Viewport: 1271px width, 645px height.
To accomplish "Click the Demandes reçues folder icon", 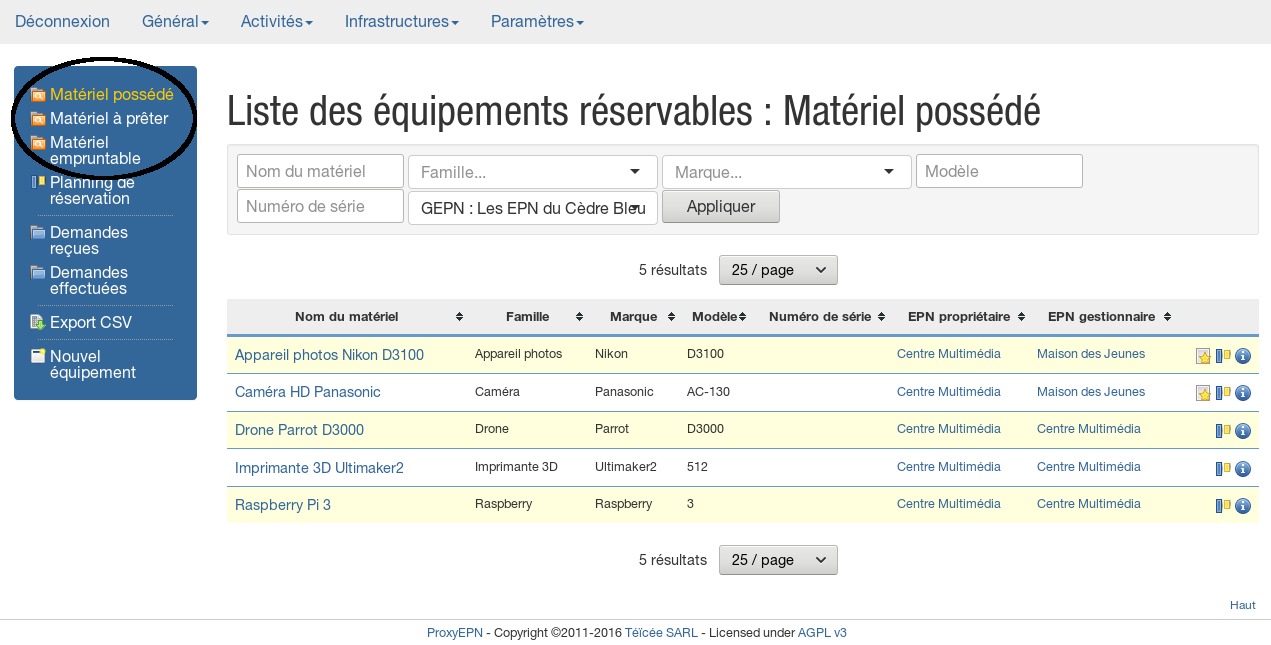I will point(38,233).
